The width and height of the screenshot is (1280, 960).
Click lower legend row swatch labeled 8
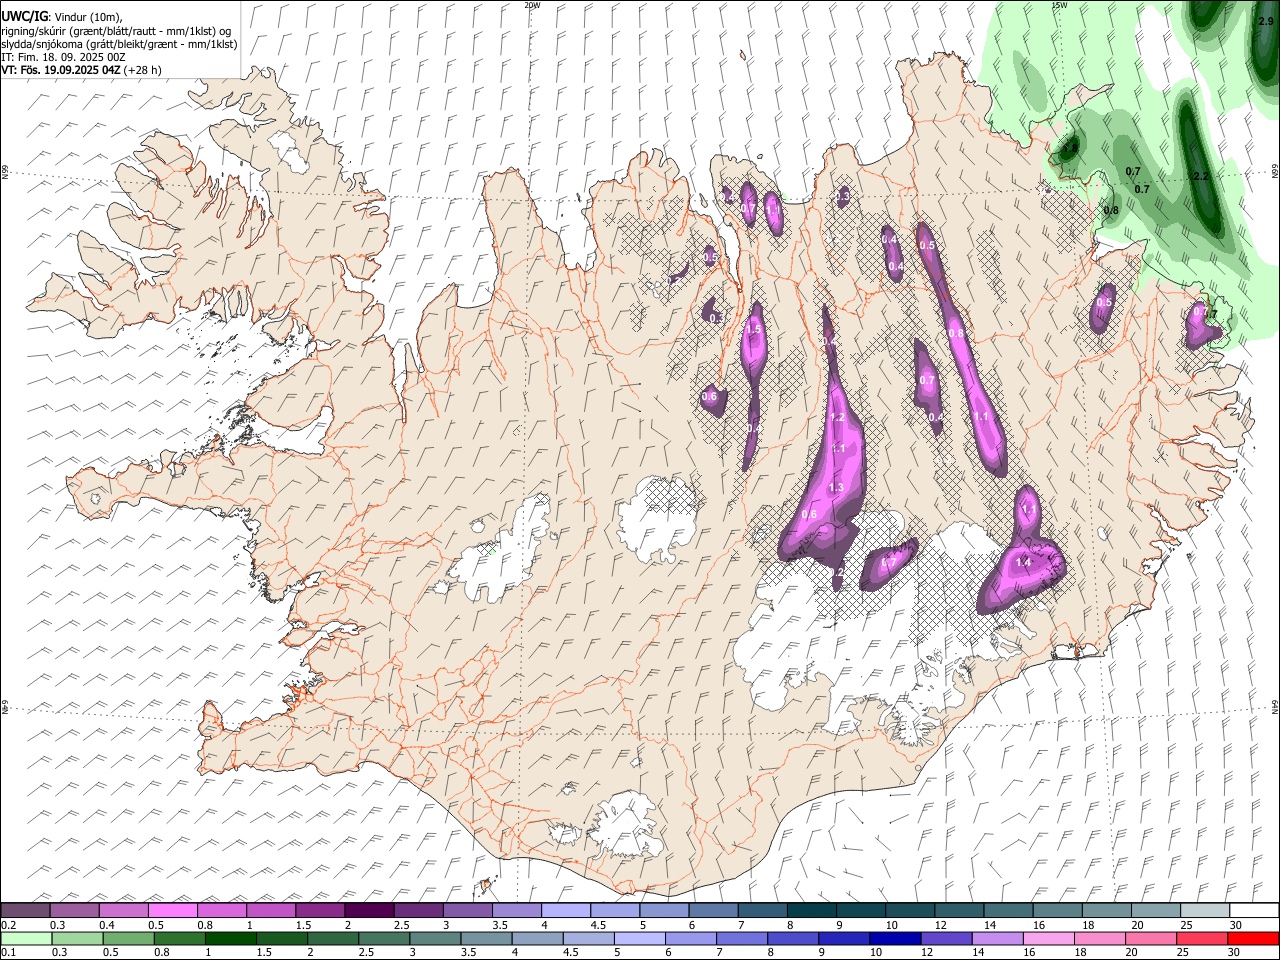pyautogui.click(x=794, y=938)
